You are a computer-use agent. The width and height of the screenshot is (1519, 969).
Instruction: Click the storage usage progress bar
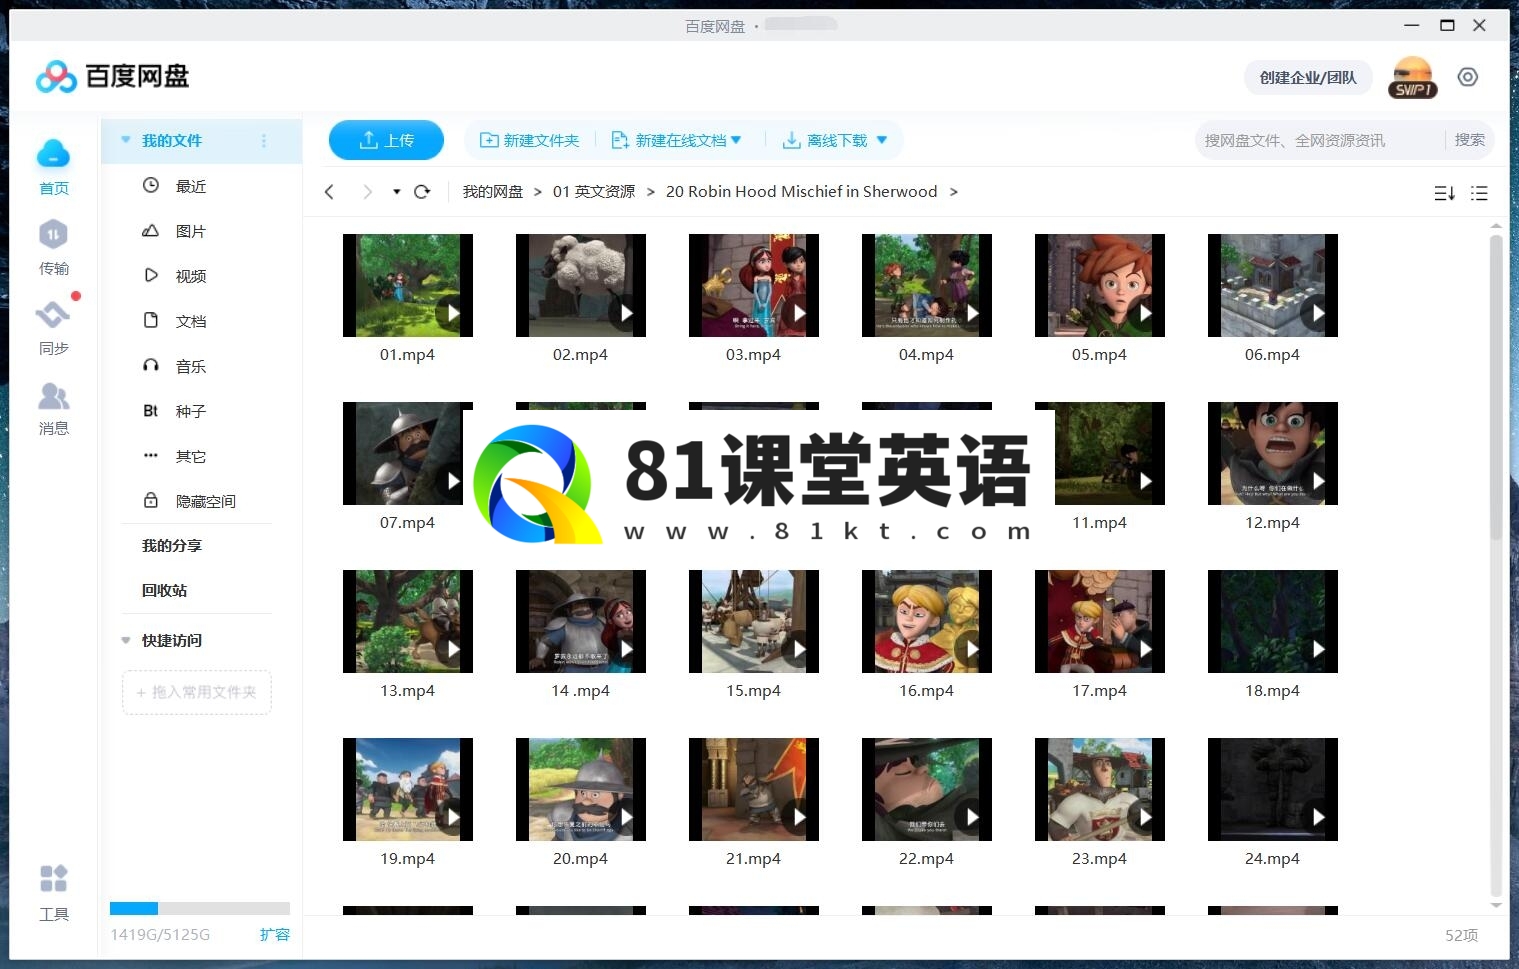pos(200,908)
